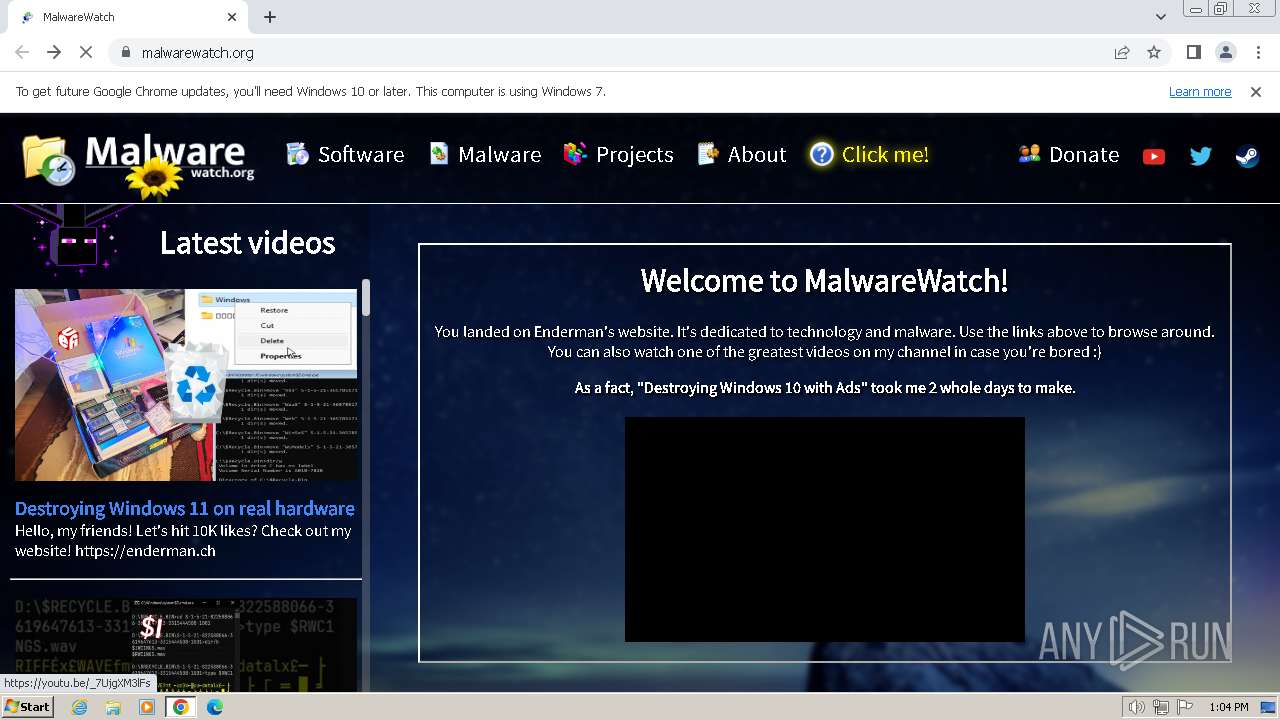Click the Malware menu icon

point(439,153)
